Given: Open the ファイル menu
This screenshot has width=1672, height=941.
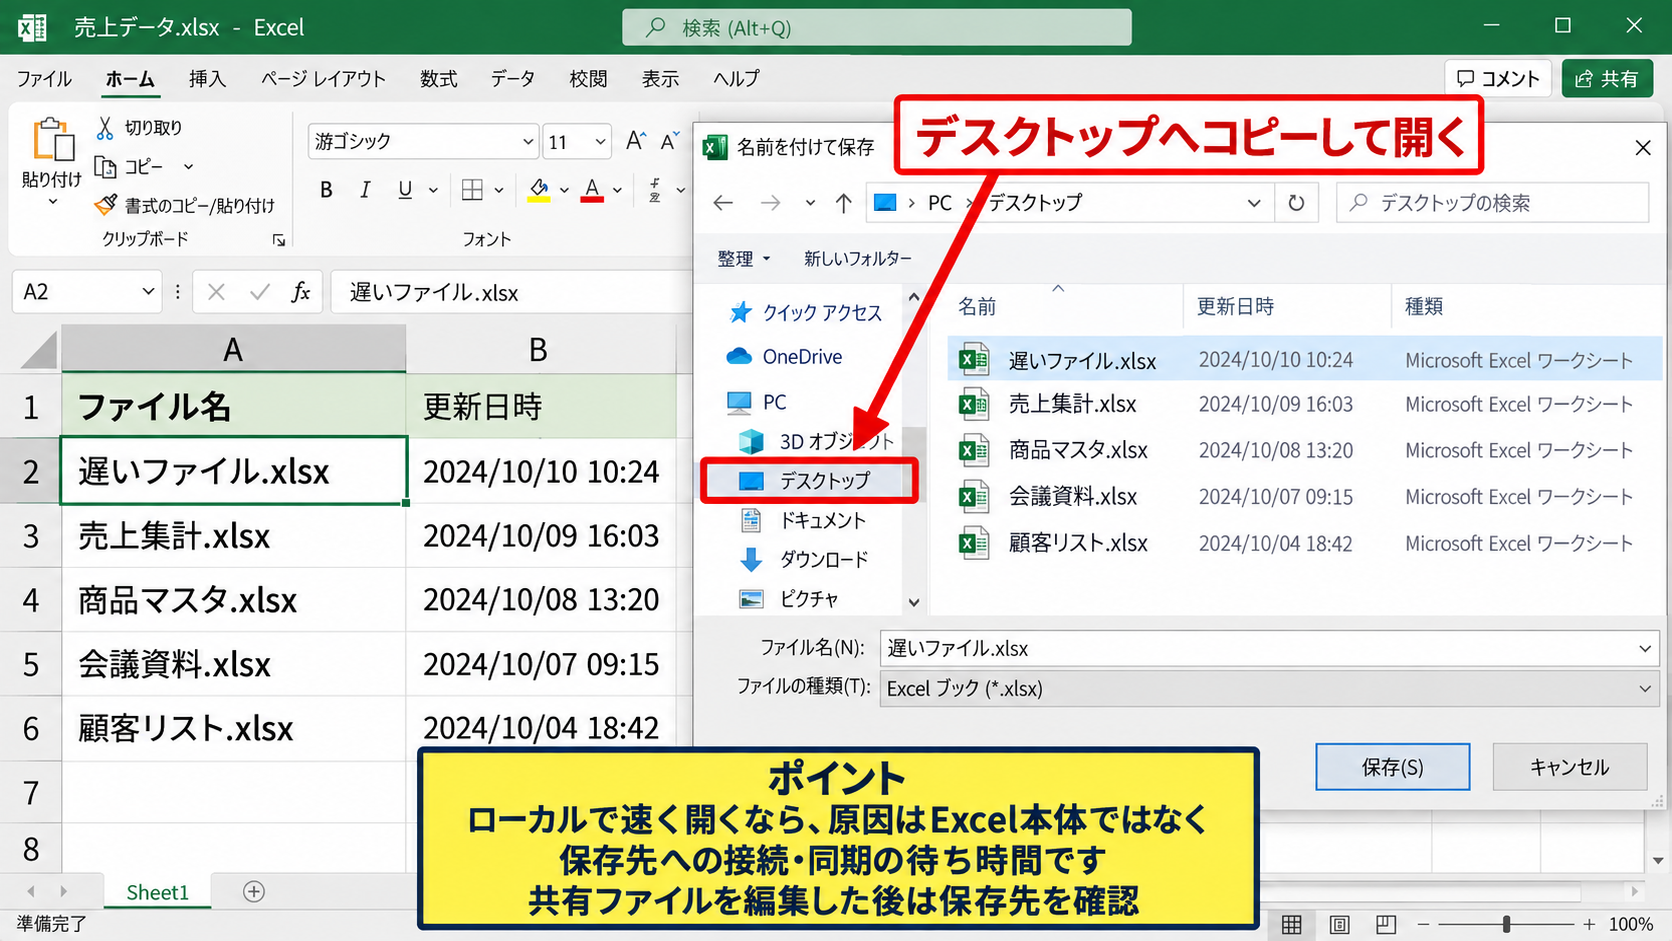Looking at the screenshot, I should click(44, 79).
